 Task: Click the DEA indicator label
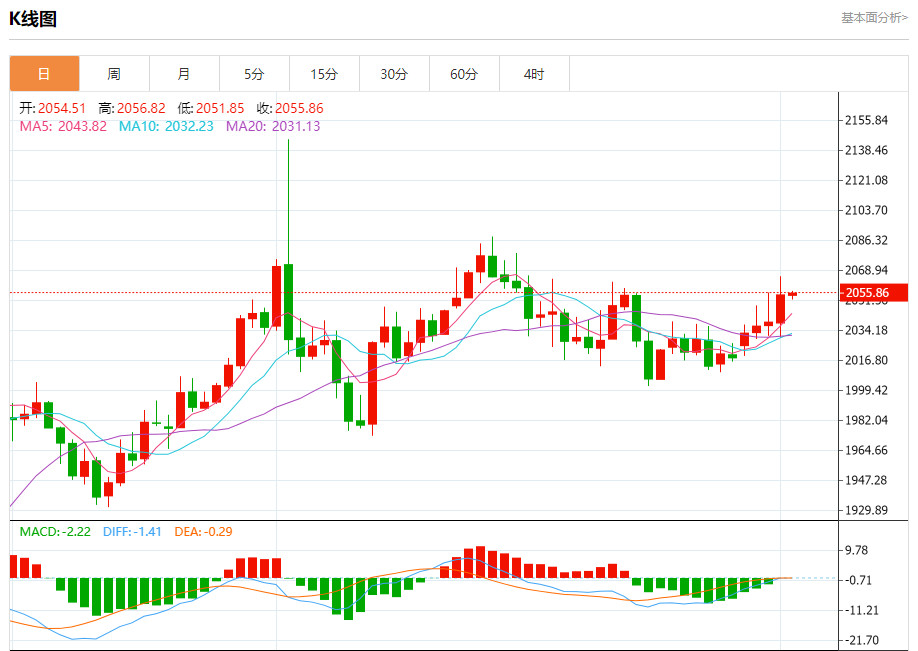[203, 532]
